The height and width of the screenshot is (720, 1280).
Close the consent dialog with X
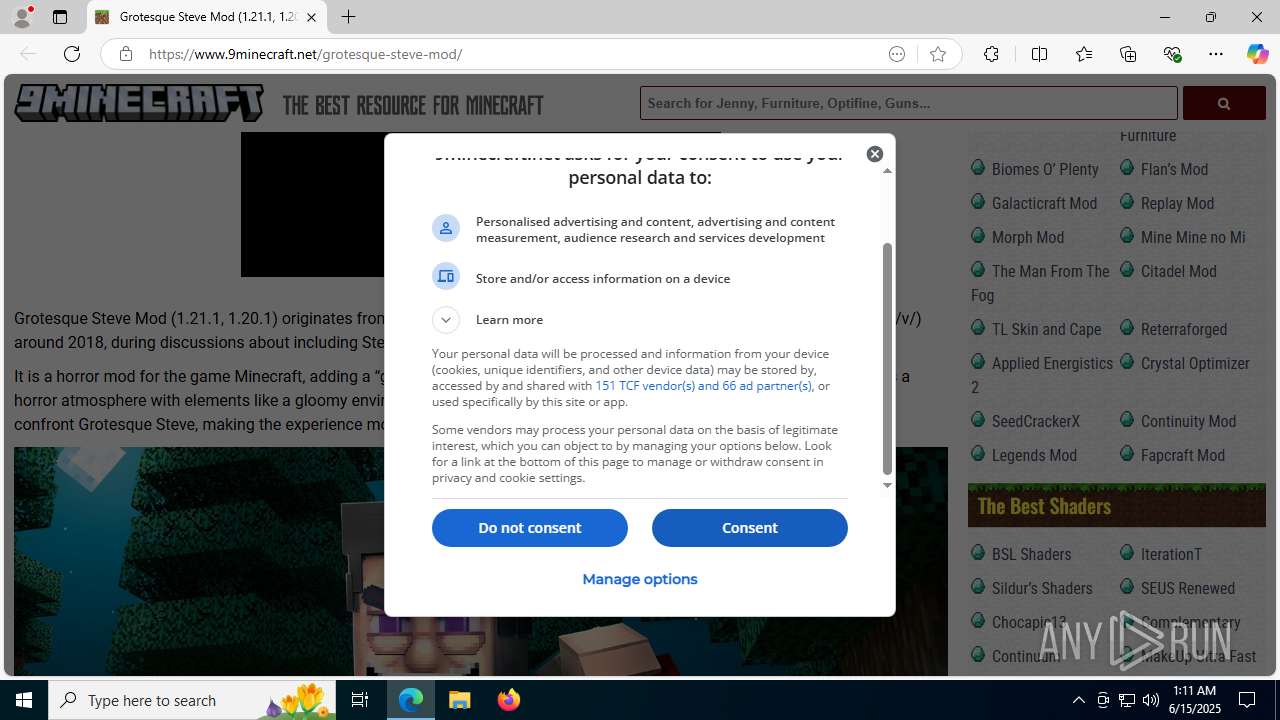pyautogui.click(x=875, y=153)
